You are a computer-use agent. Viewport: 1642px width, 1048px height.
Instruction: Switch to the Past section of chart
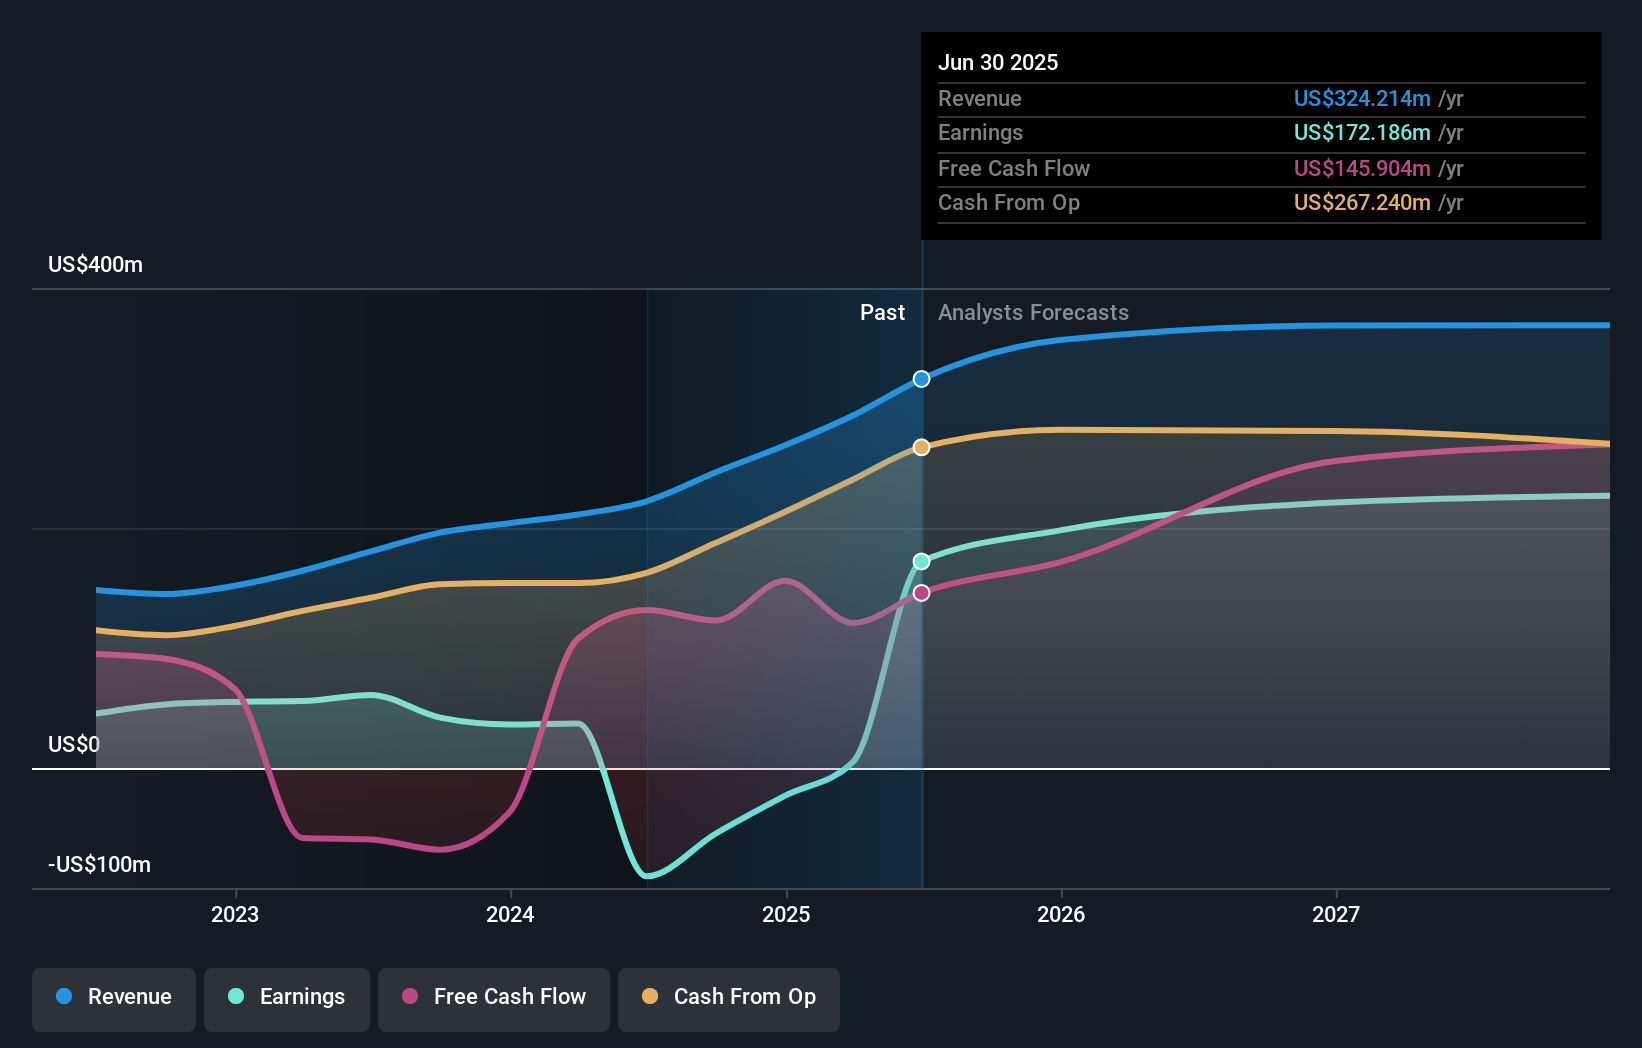click(882, 312)
